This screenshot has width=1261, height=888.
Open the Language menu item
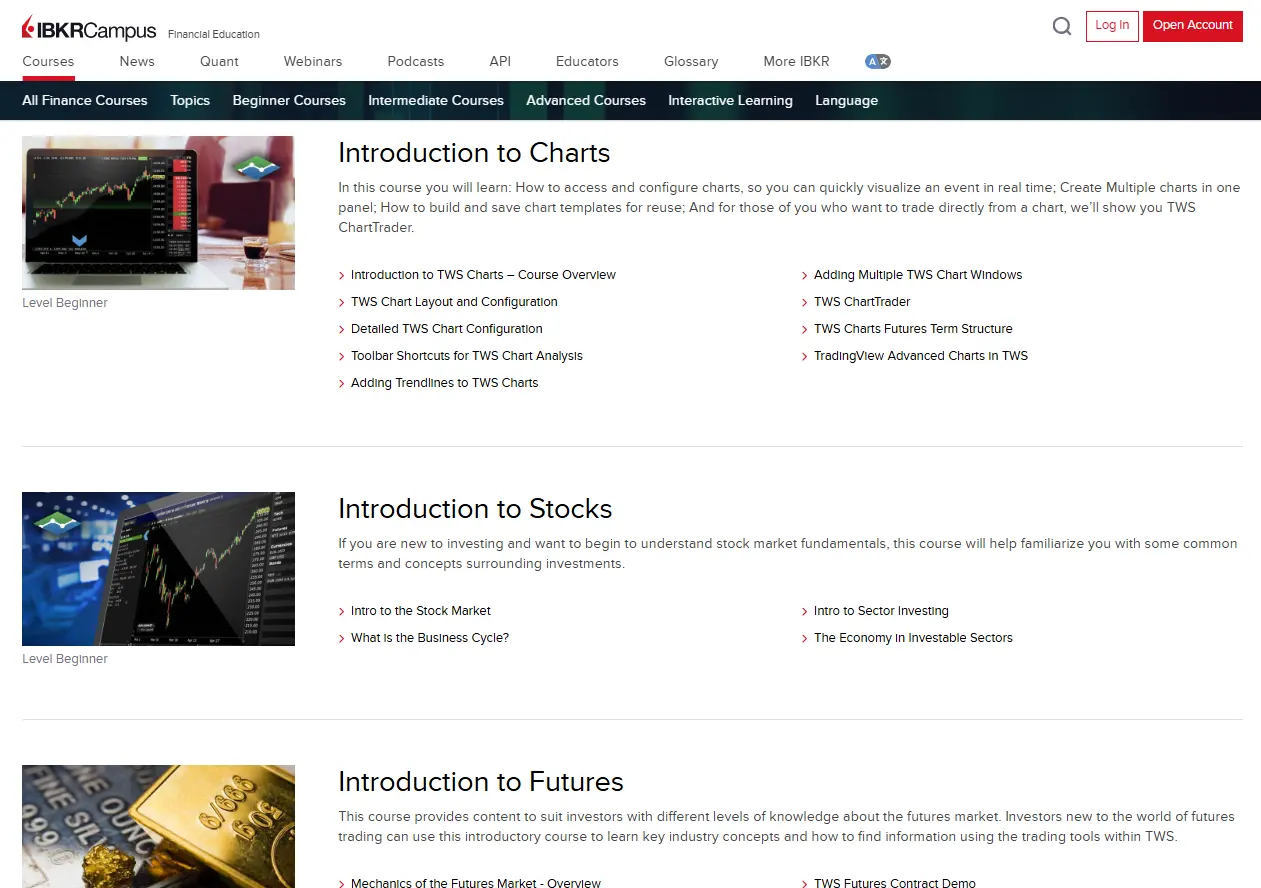coord(846,100)
